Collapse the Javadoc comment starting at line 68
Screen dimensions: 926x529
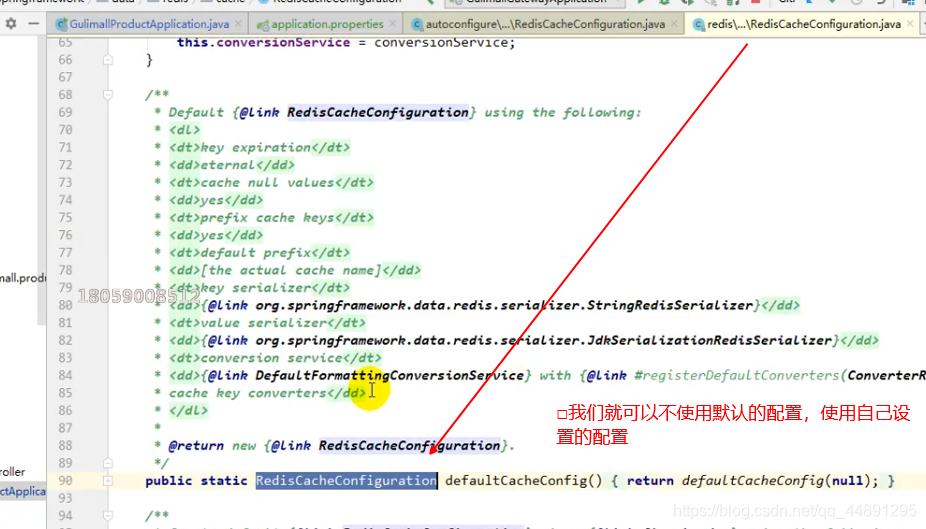click(107, 94)
